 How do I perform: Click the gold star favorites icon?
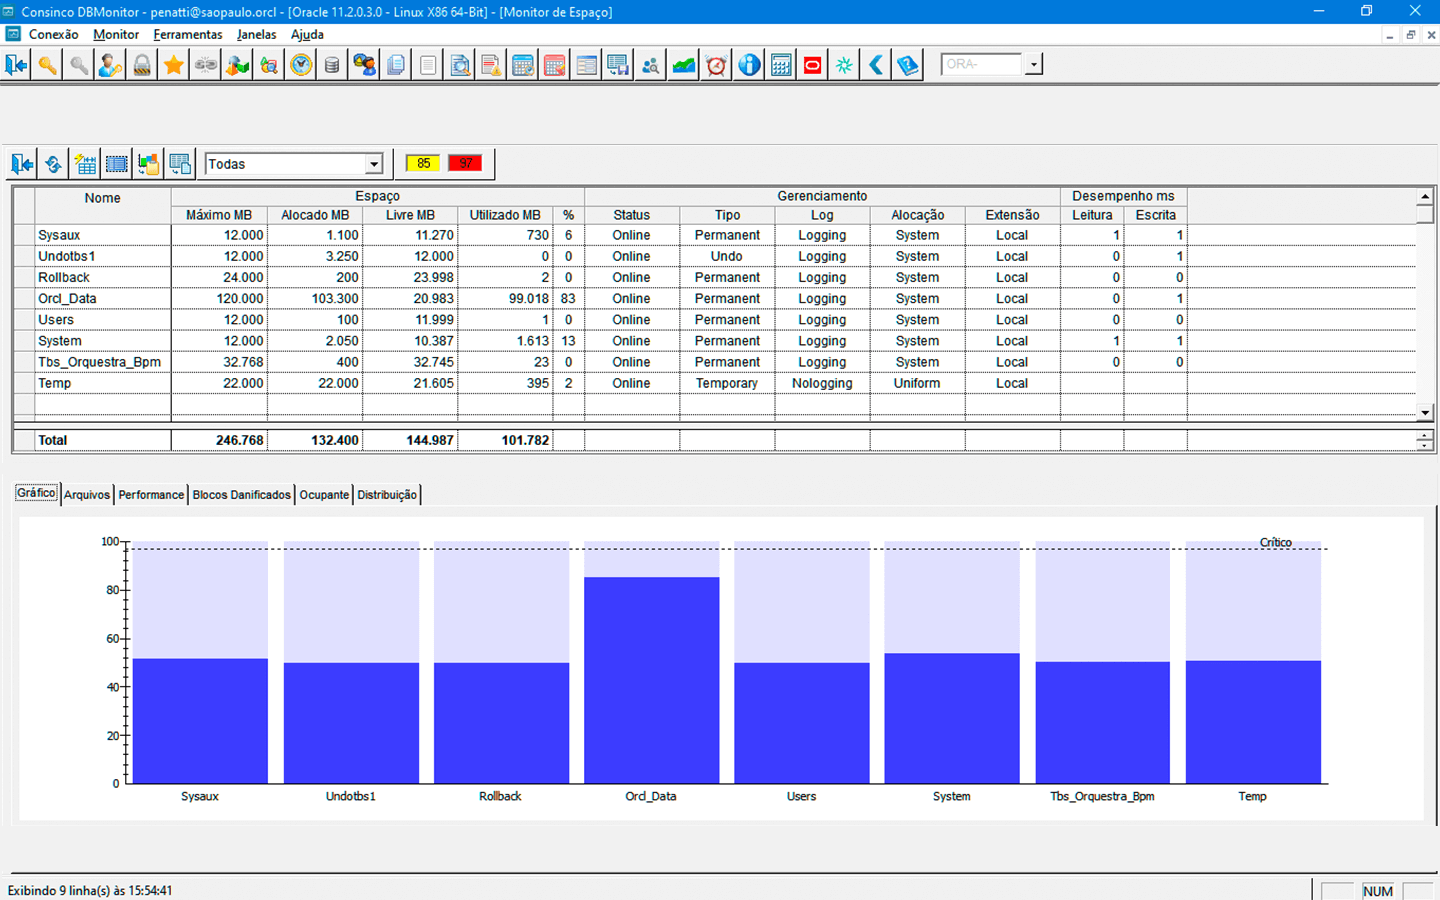(x=174, y=65)
